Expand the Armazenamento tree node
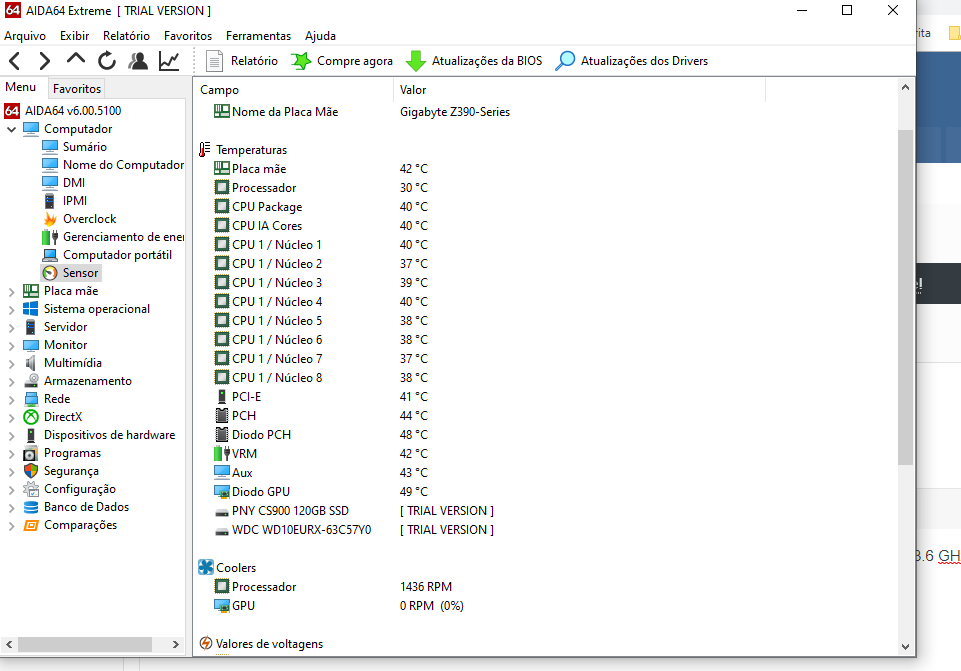The width and height of the screenshot is (961, 671). pos(11,382)
